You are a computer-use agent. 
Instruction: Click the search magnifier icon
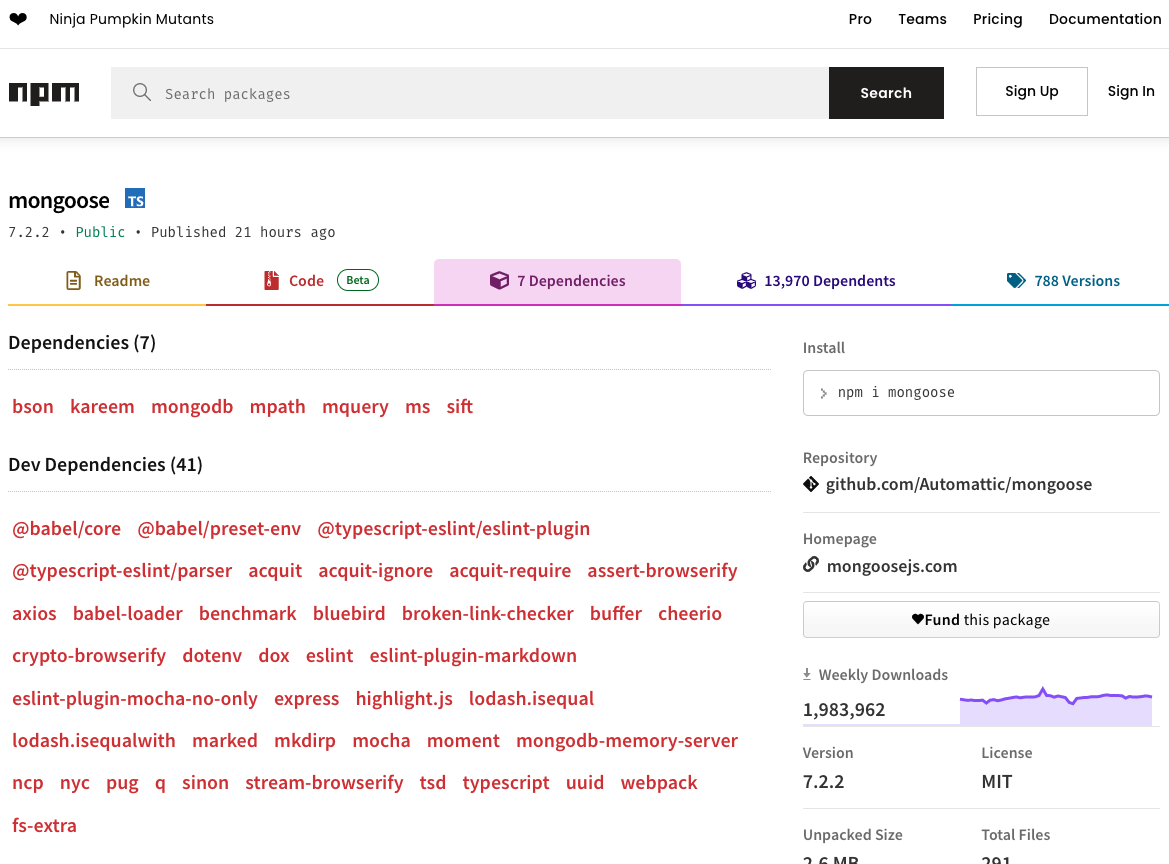pos(142,93)
